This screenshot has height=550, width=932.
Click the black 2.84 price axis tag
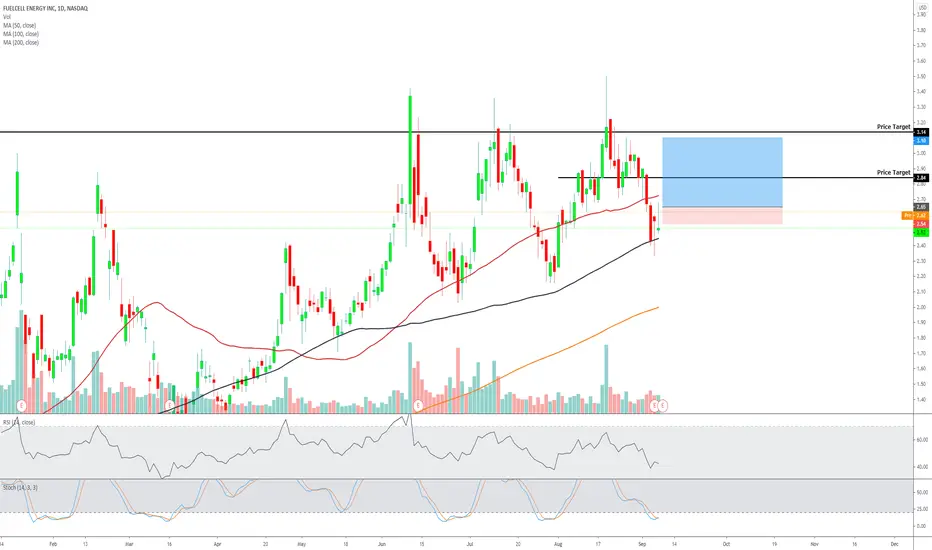click(x=921, y=178)
